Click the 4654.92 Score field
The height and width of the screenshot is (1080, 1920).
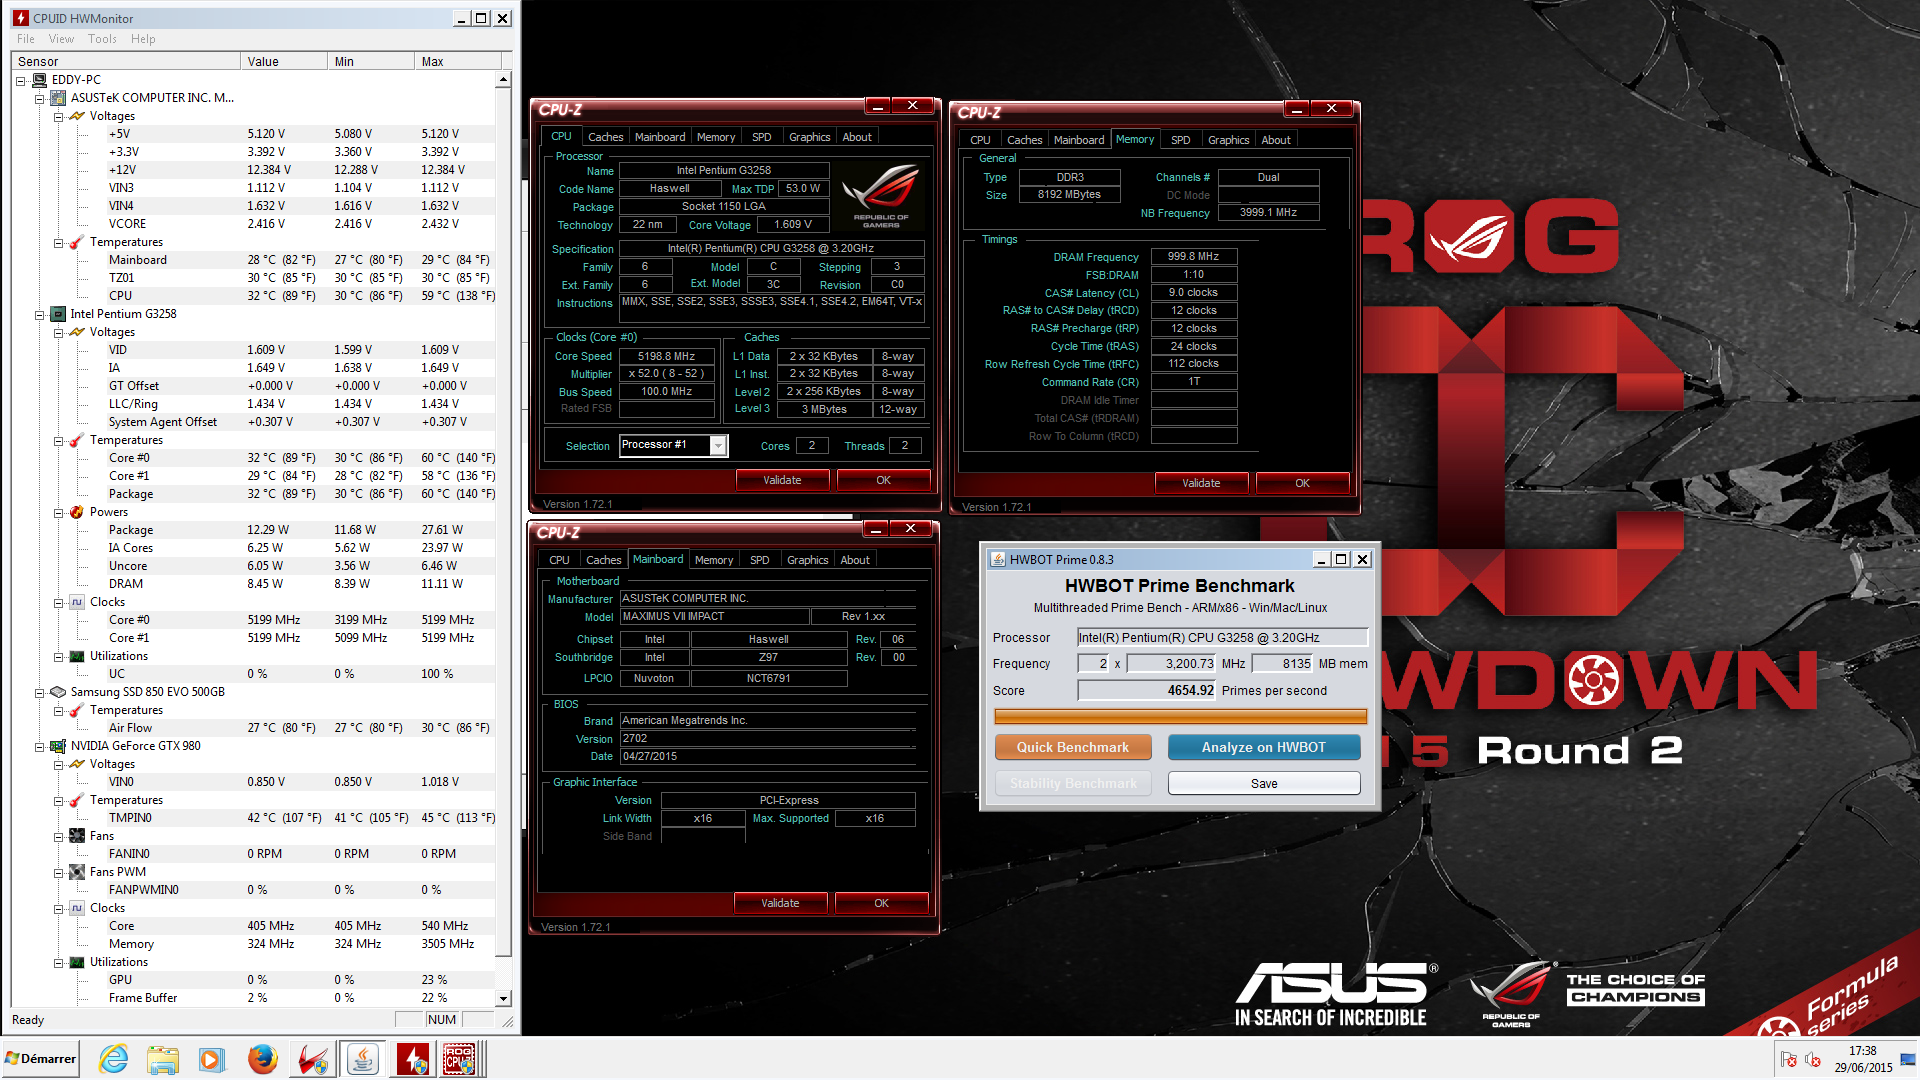point(1147,690)
